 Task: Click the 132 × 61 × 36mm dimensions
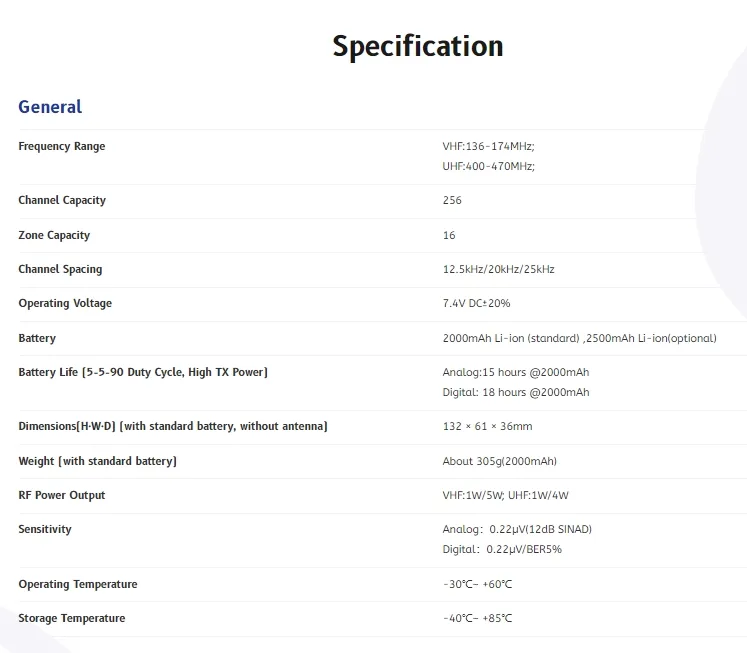point(487,426)
